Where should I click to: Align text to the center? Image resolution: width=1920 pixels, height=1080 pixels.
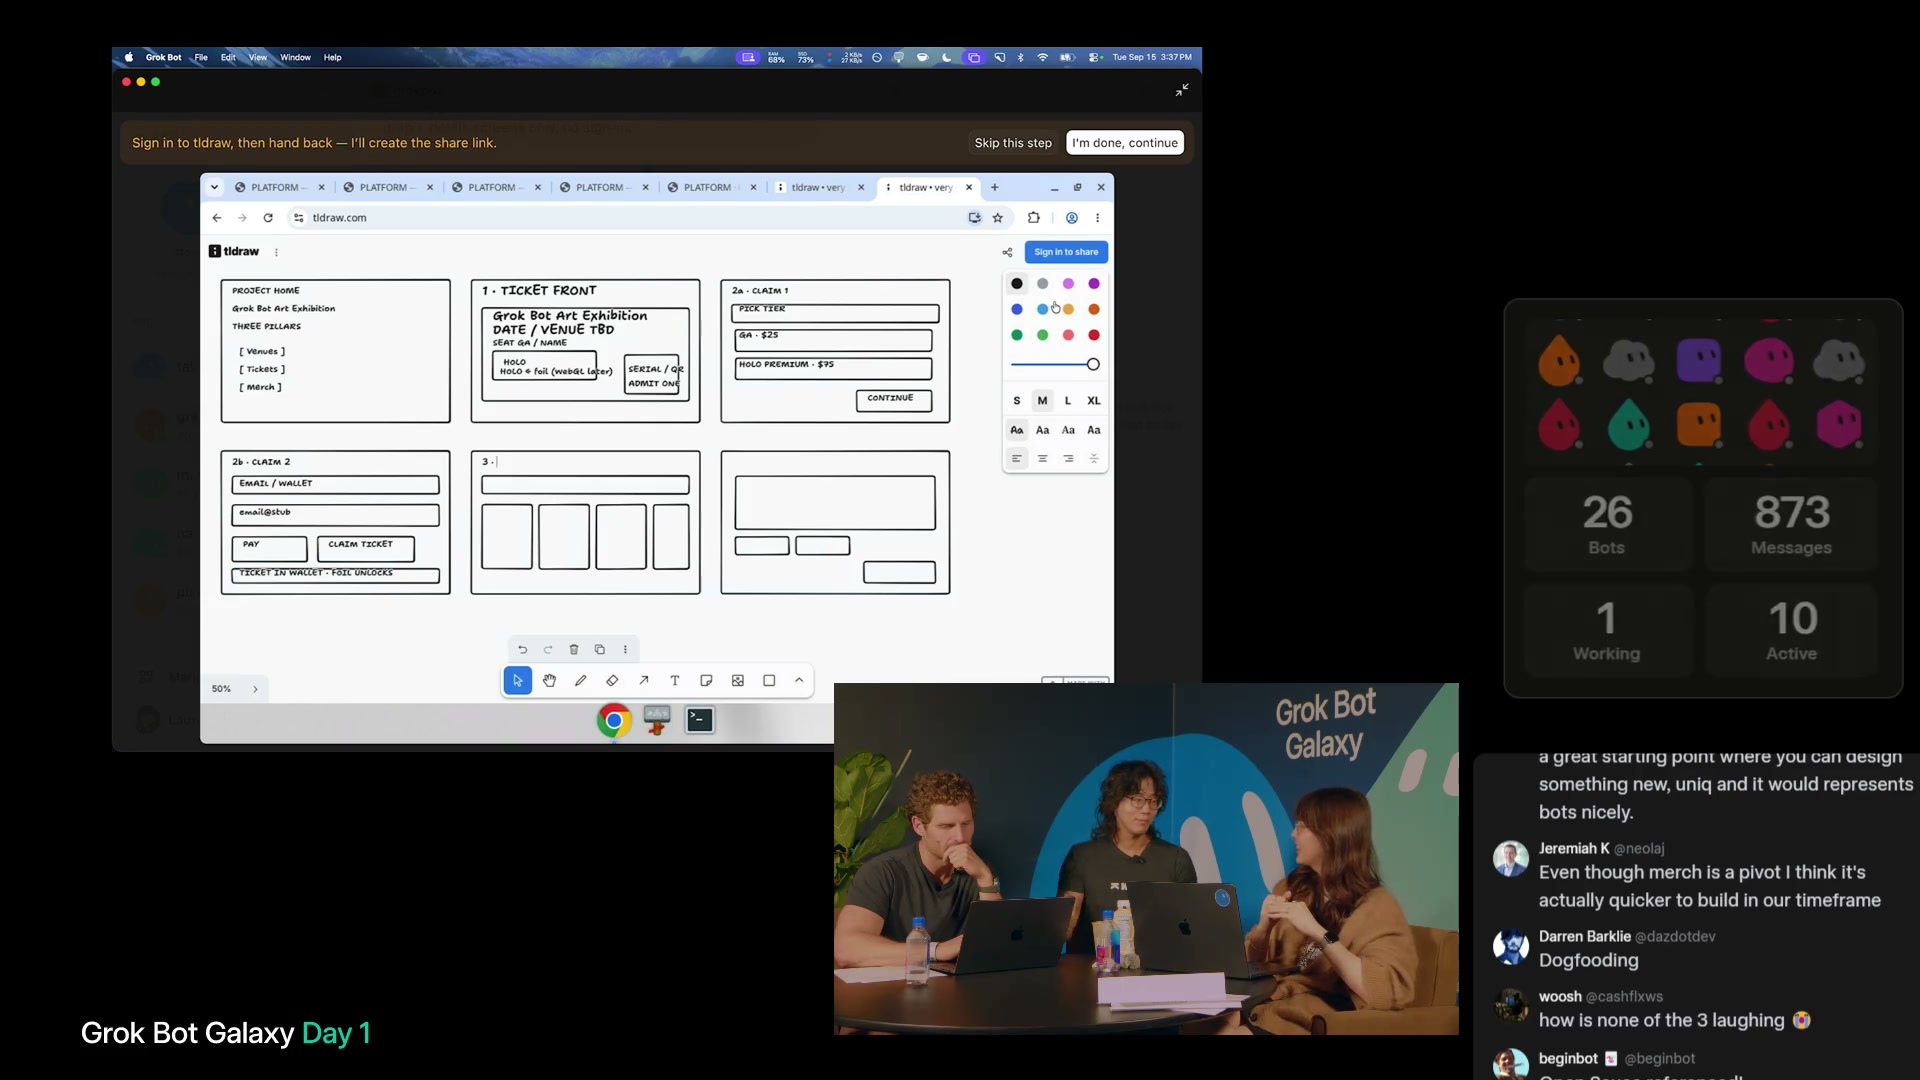(x=1043, y=459)
